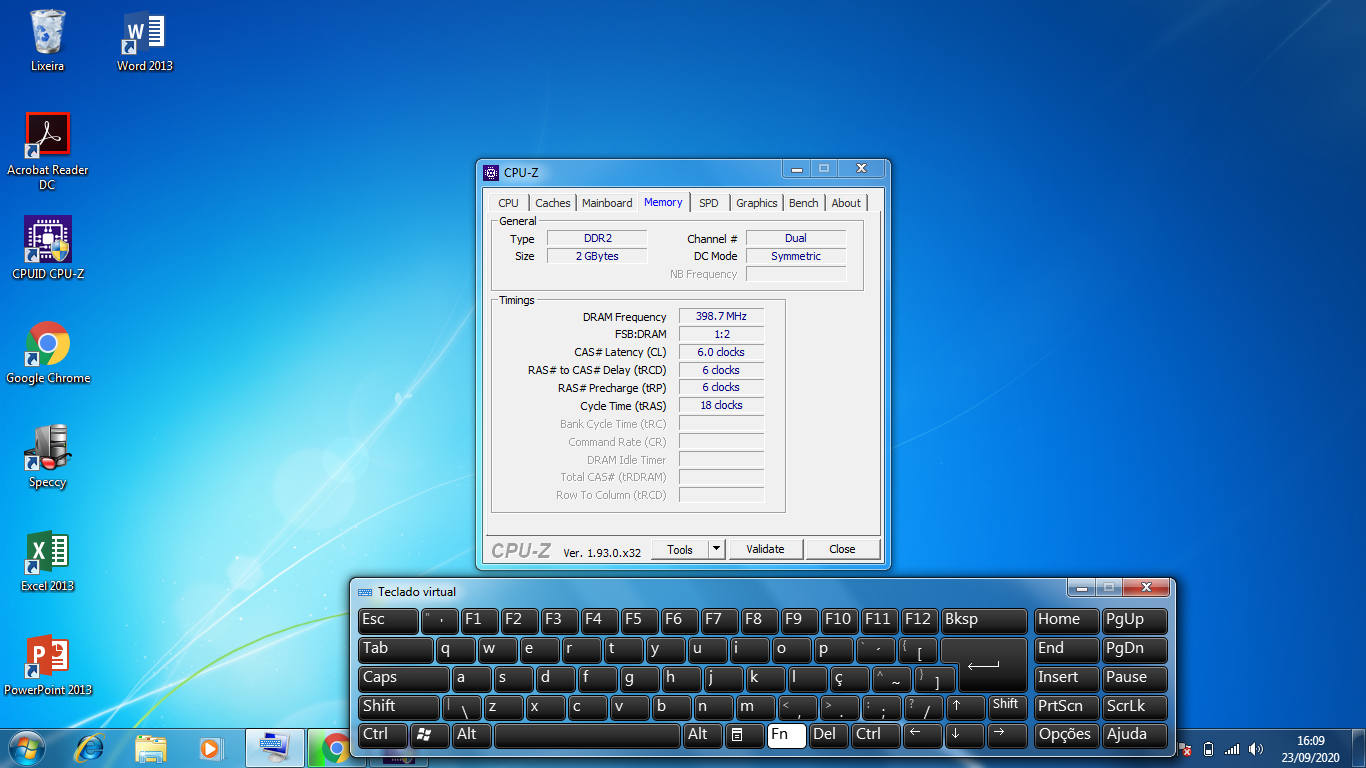Click the DRAM Frequency value field
The height and width of the screenshot is (768, 1366).
tap(721, 316)
